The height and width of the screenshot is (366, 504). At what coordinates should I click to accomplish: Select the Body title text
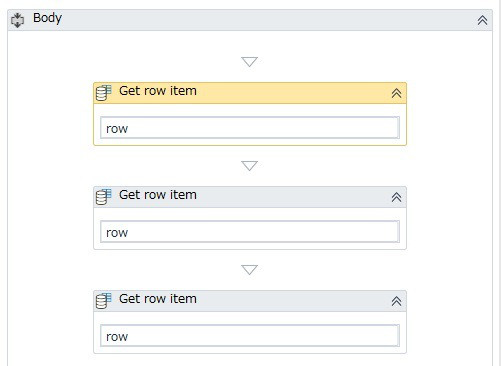(x=47, y=18)
